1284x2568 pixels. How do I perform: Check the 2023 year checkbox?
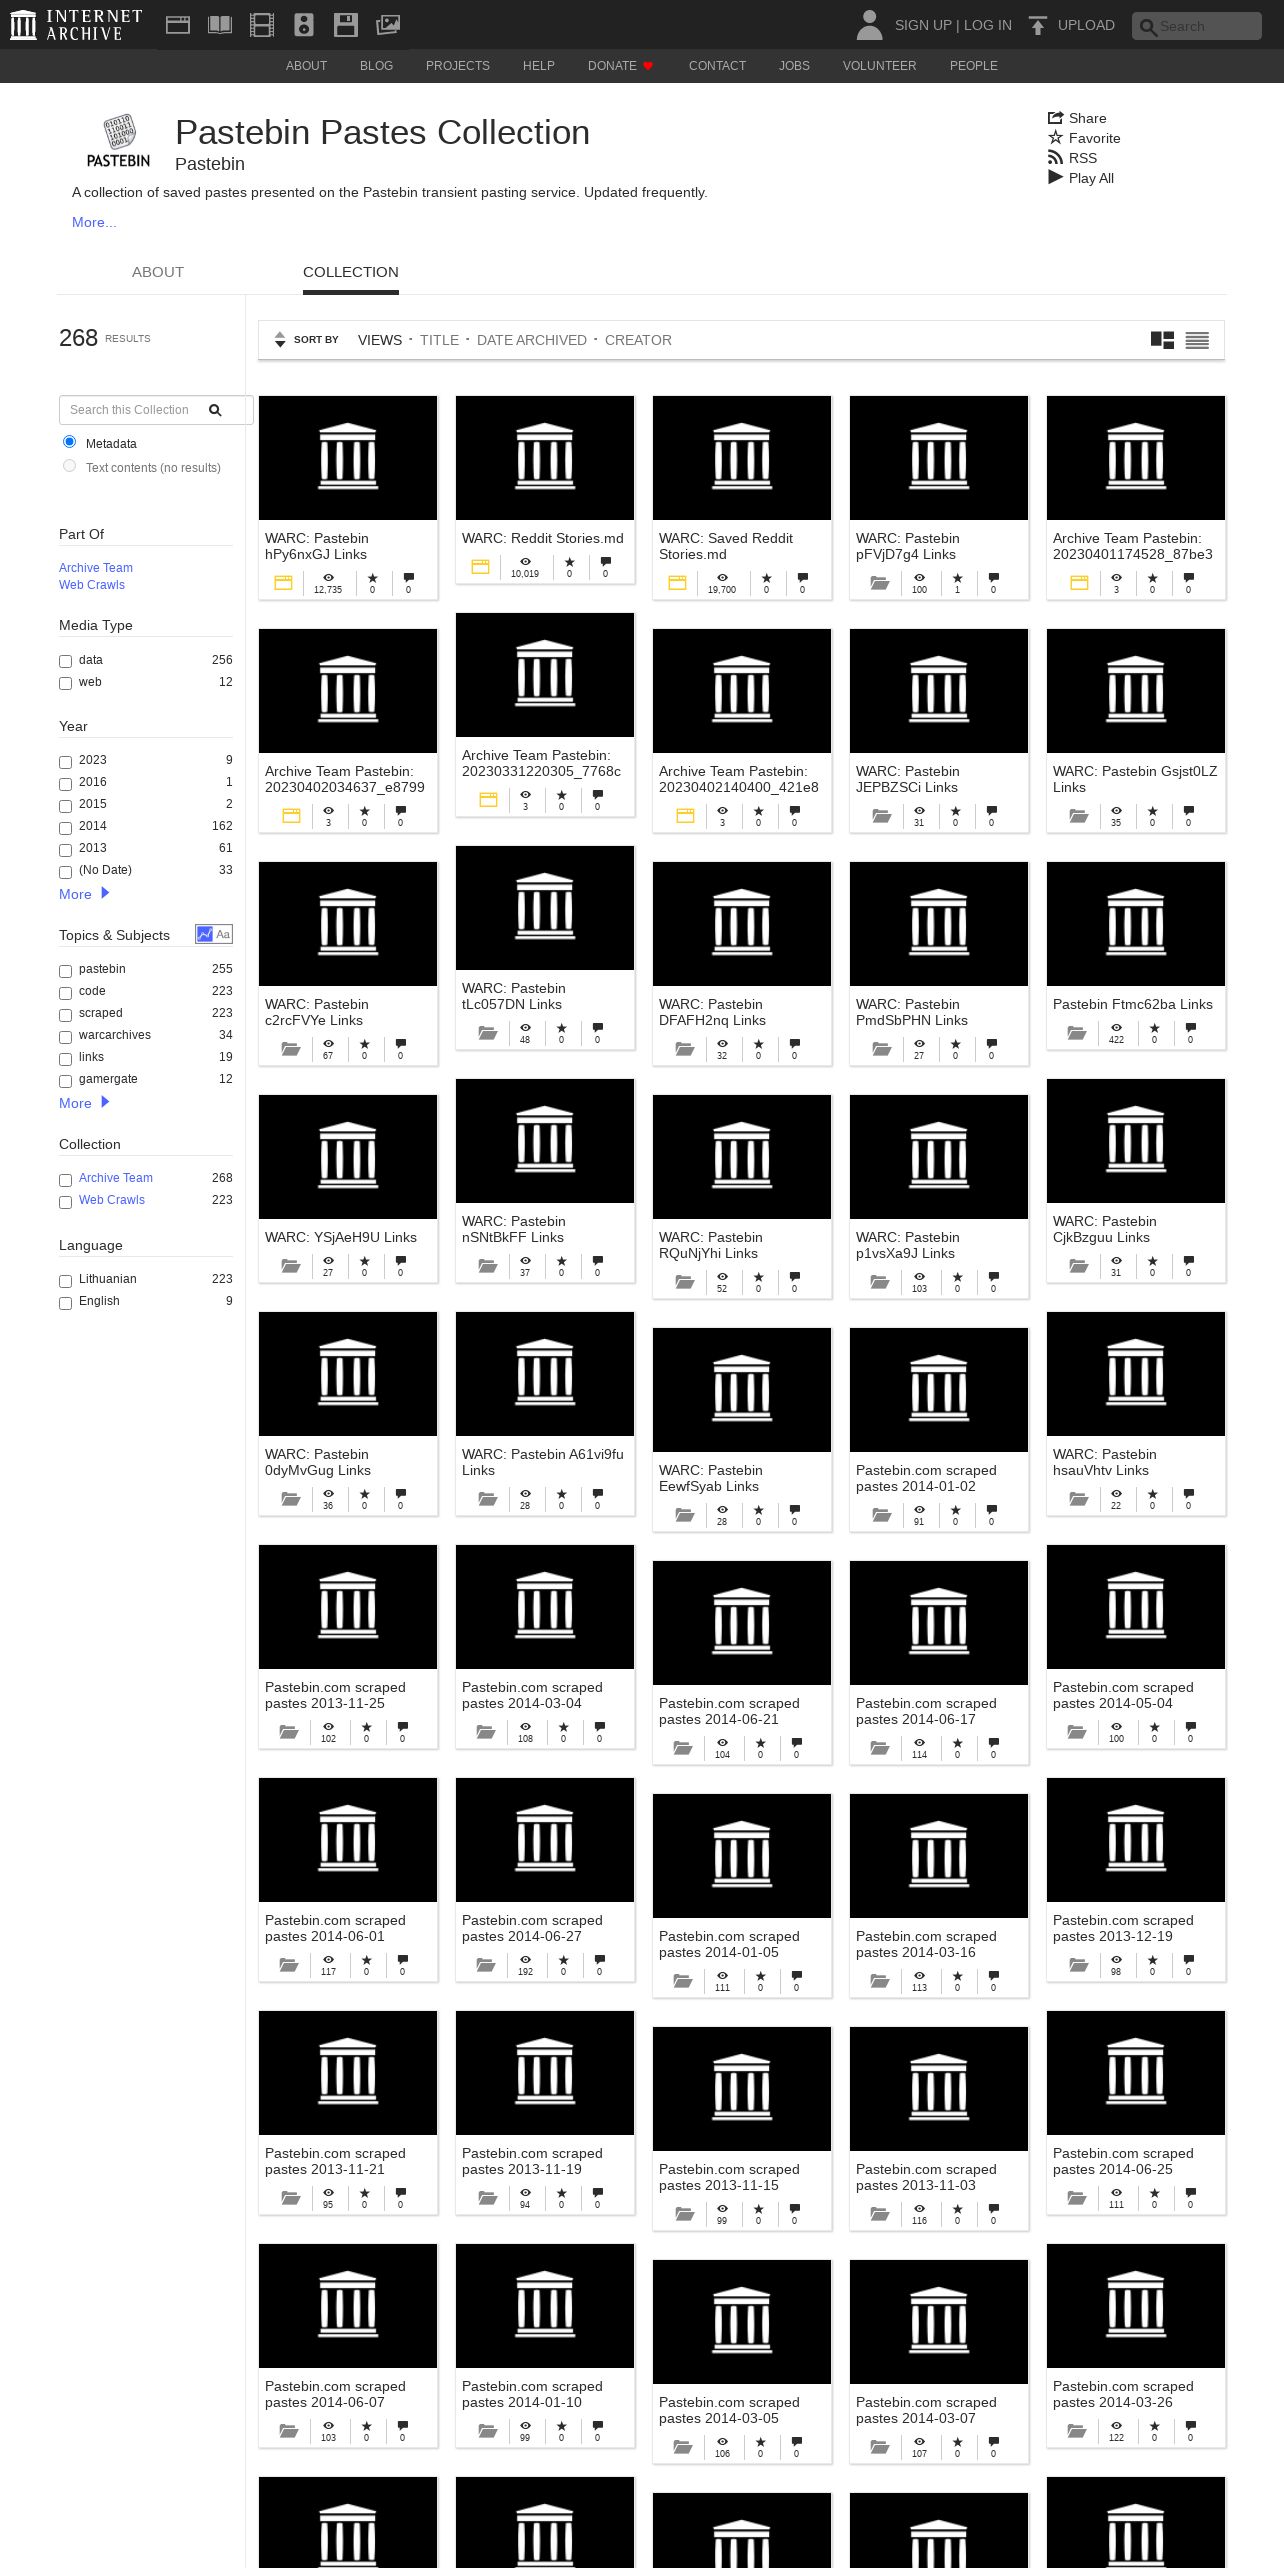(x=65, y=761)
